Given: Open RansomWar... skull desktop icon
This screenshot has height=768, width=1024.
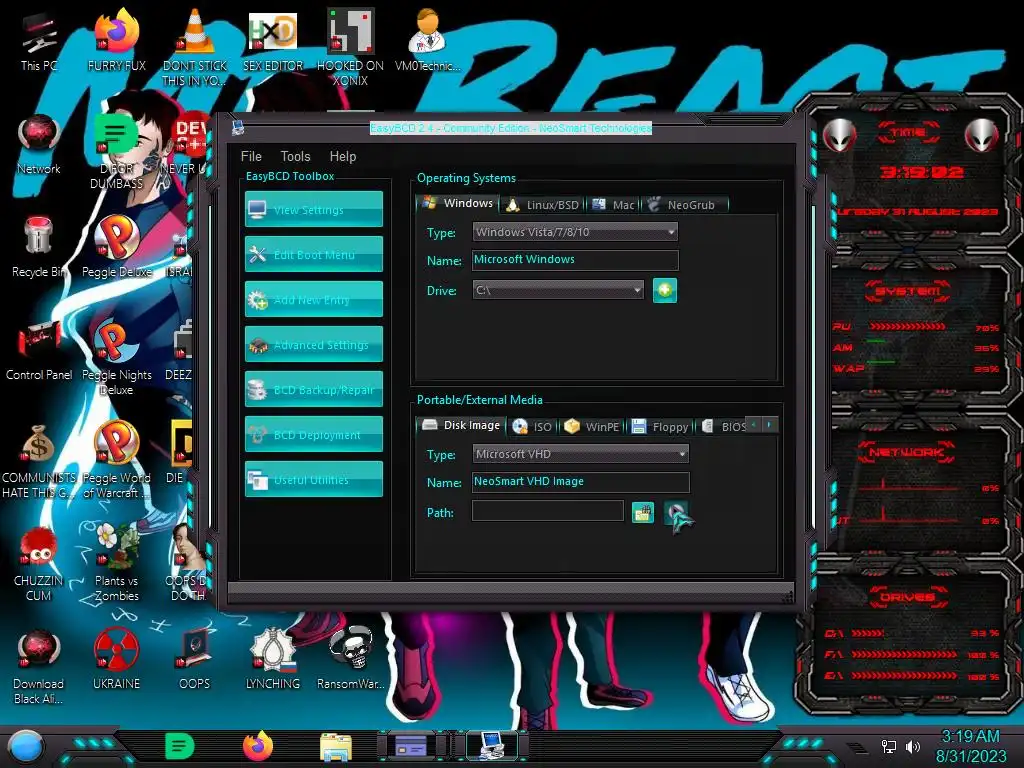Looking at the screenshot, I should pos(351,658).
